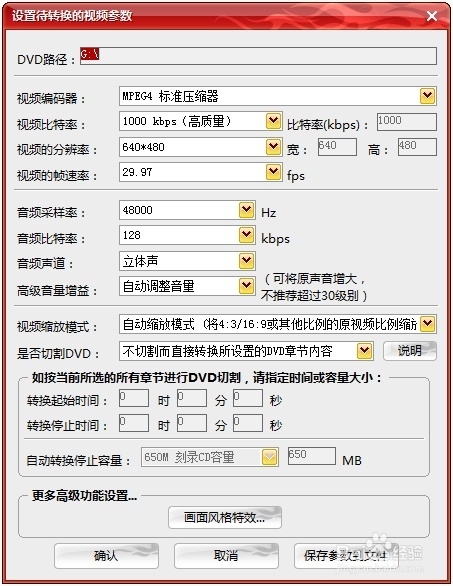Click 转换起始时间 hours field
The height and width of the screenshot is (586, 453).
134,398
